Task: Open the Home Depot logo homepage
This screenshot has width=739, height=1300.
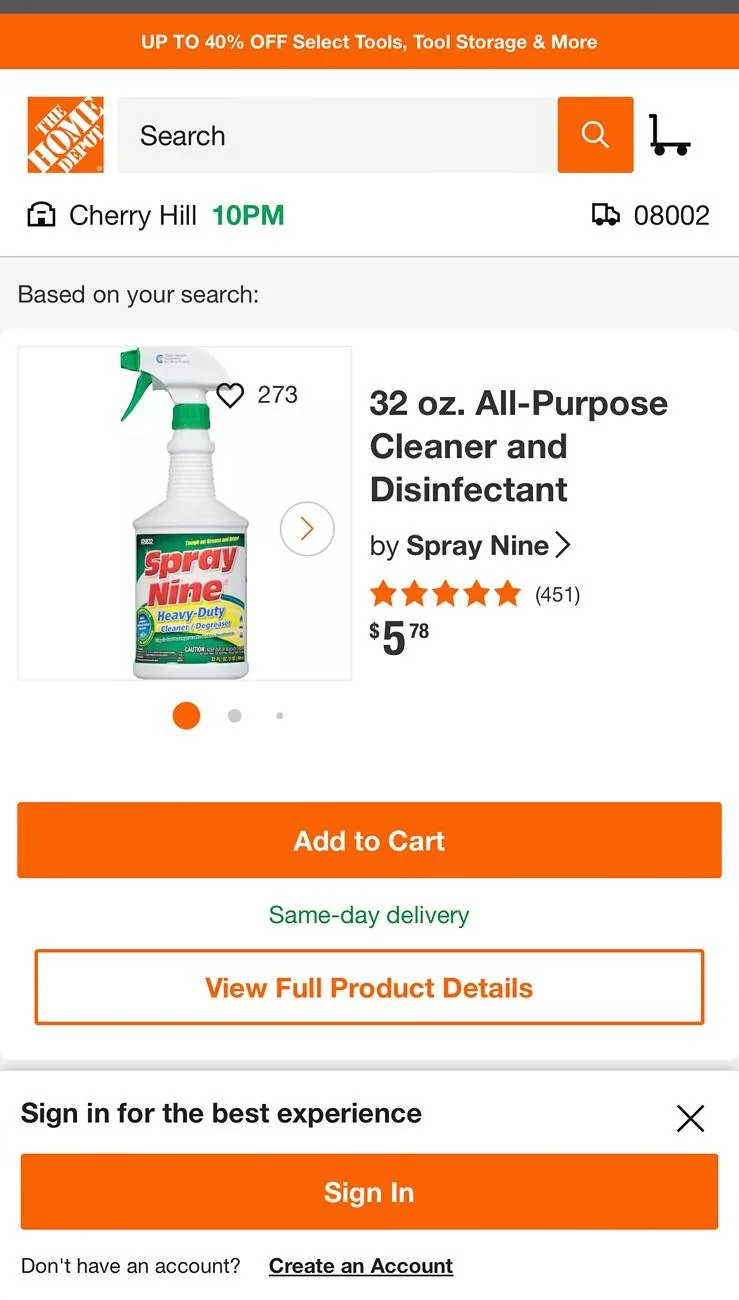Action: click(x=66, y=135)
